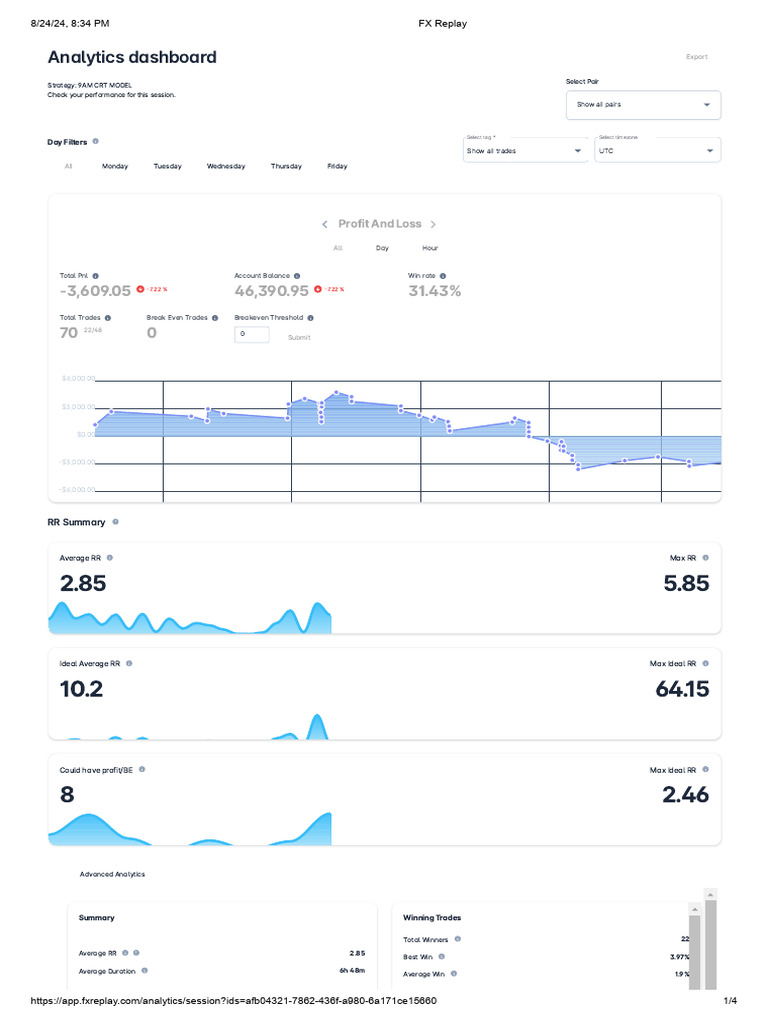Click info icon beside RR Summary heading
This screenshot has height=1024, width=768.
(x=116, y=522)
